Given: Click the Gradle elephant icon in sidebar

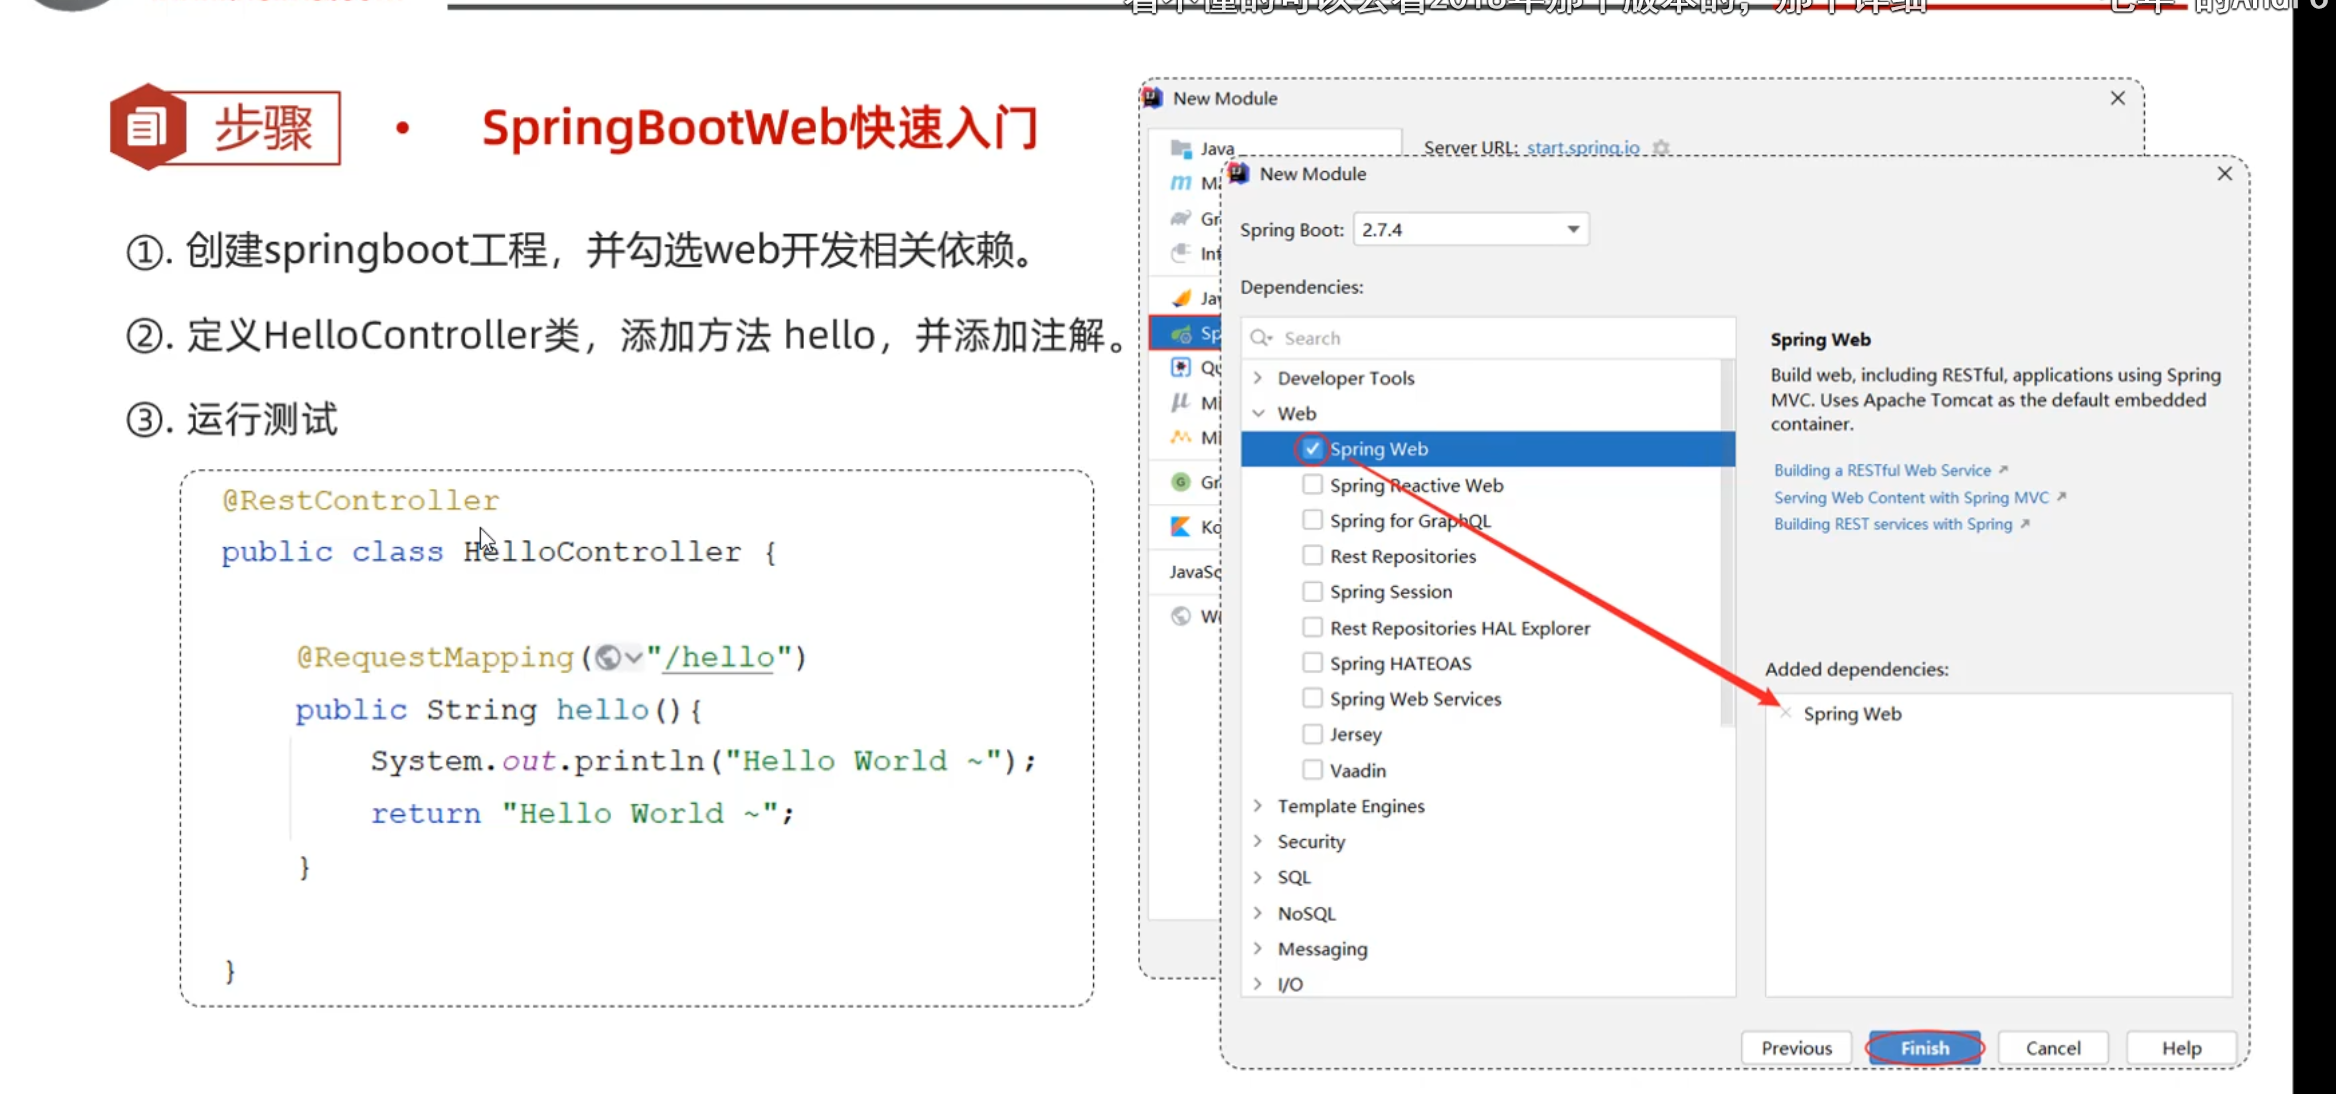Looking at the screenshot, I should [x=1181, y=218].
